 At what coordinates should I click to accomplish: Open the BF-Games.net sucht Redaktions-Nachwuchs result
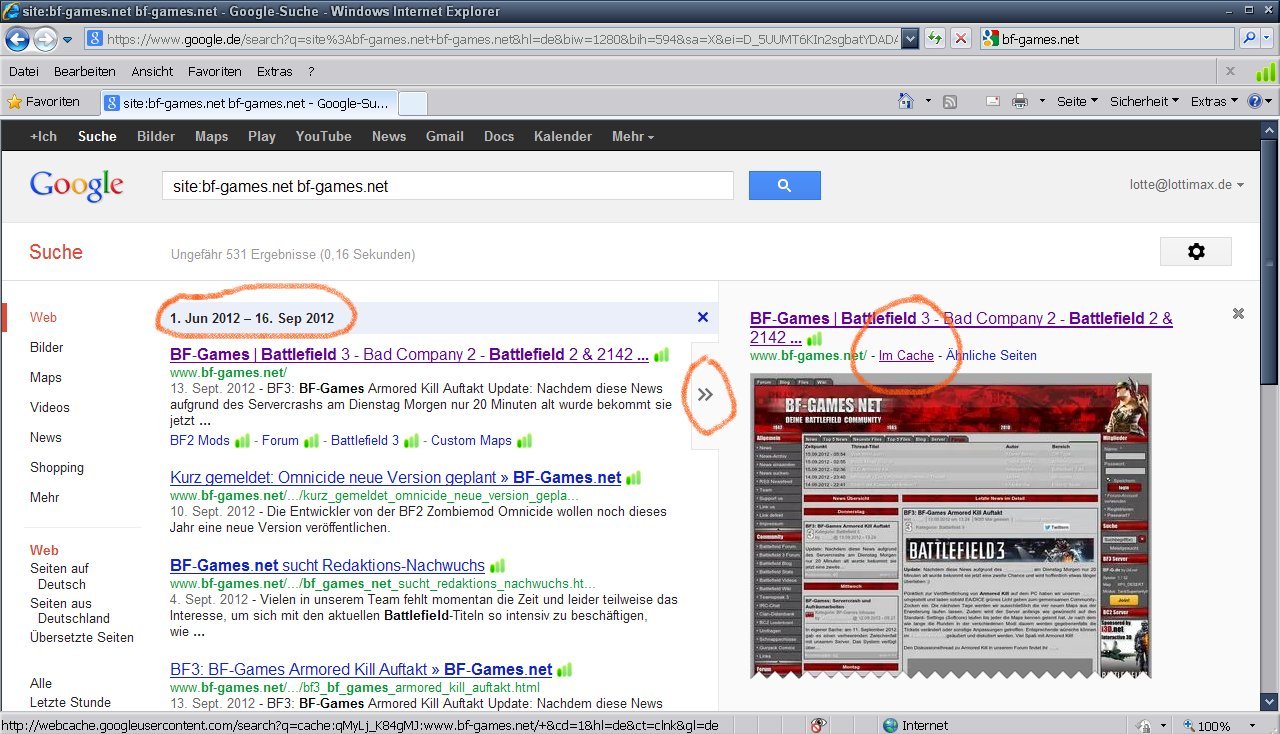[x=327, y=565]
